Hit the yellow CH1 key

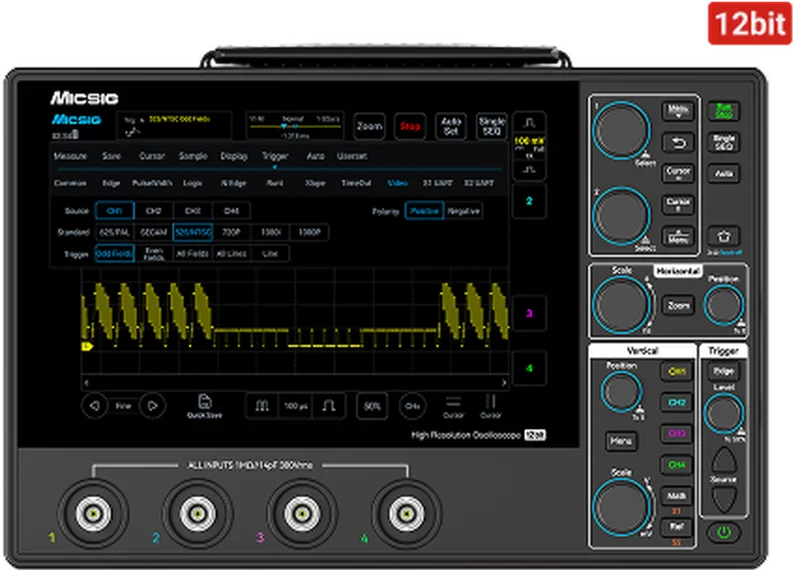[677, 371]
